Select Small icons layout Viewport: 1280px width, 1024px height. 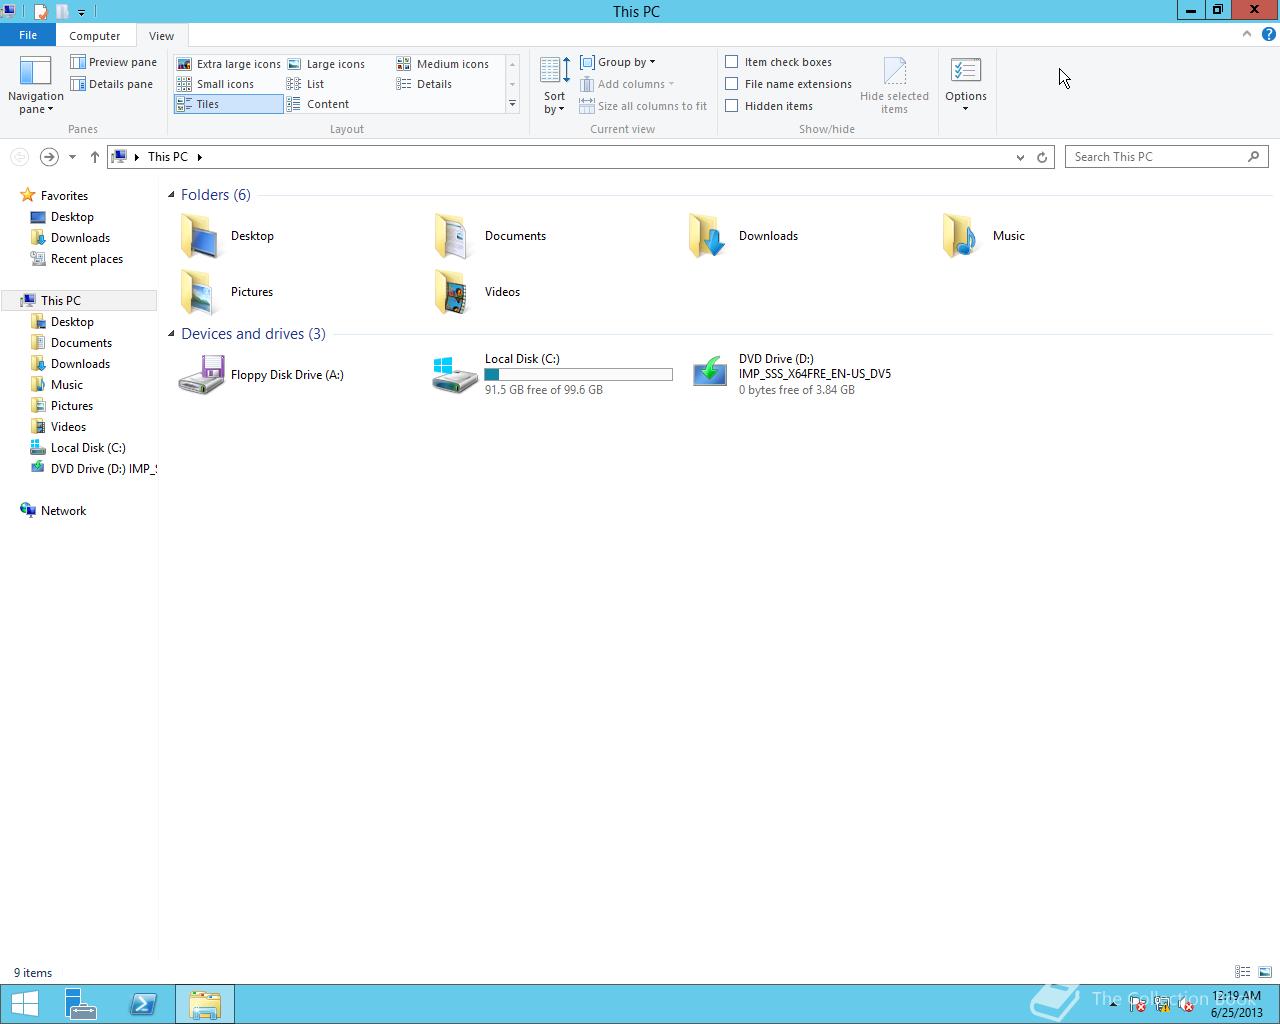pos(216,84)
